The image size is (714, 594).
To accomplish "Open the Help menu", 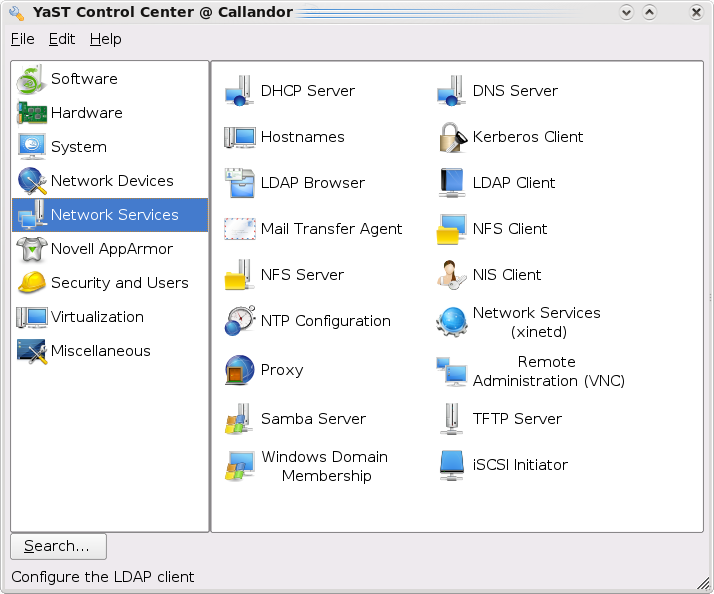I will point(105,39).
